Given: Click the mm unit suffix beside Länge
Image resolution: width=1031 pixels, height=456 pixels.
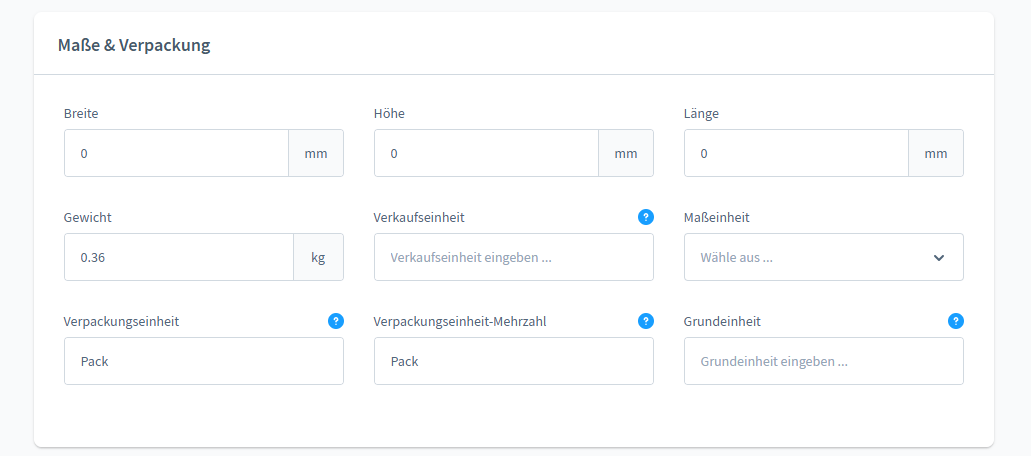Looking at the screenshot, I should (936, 153).
